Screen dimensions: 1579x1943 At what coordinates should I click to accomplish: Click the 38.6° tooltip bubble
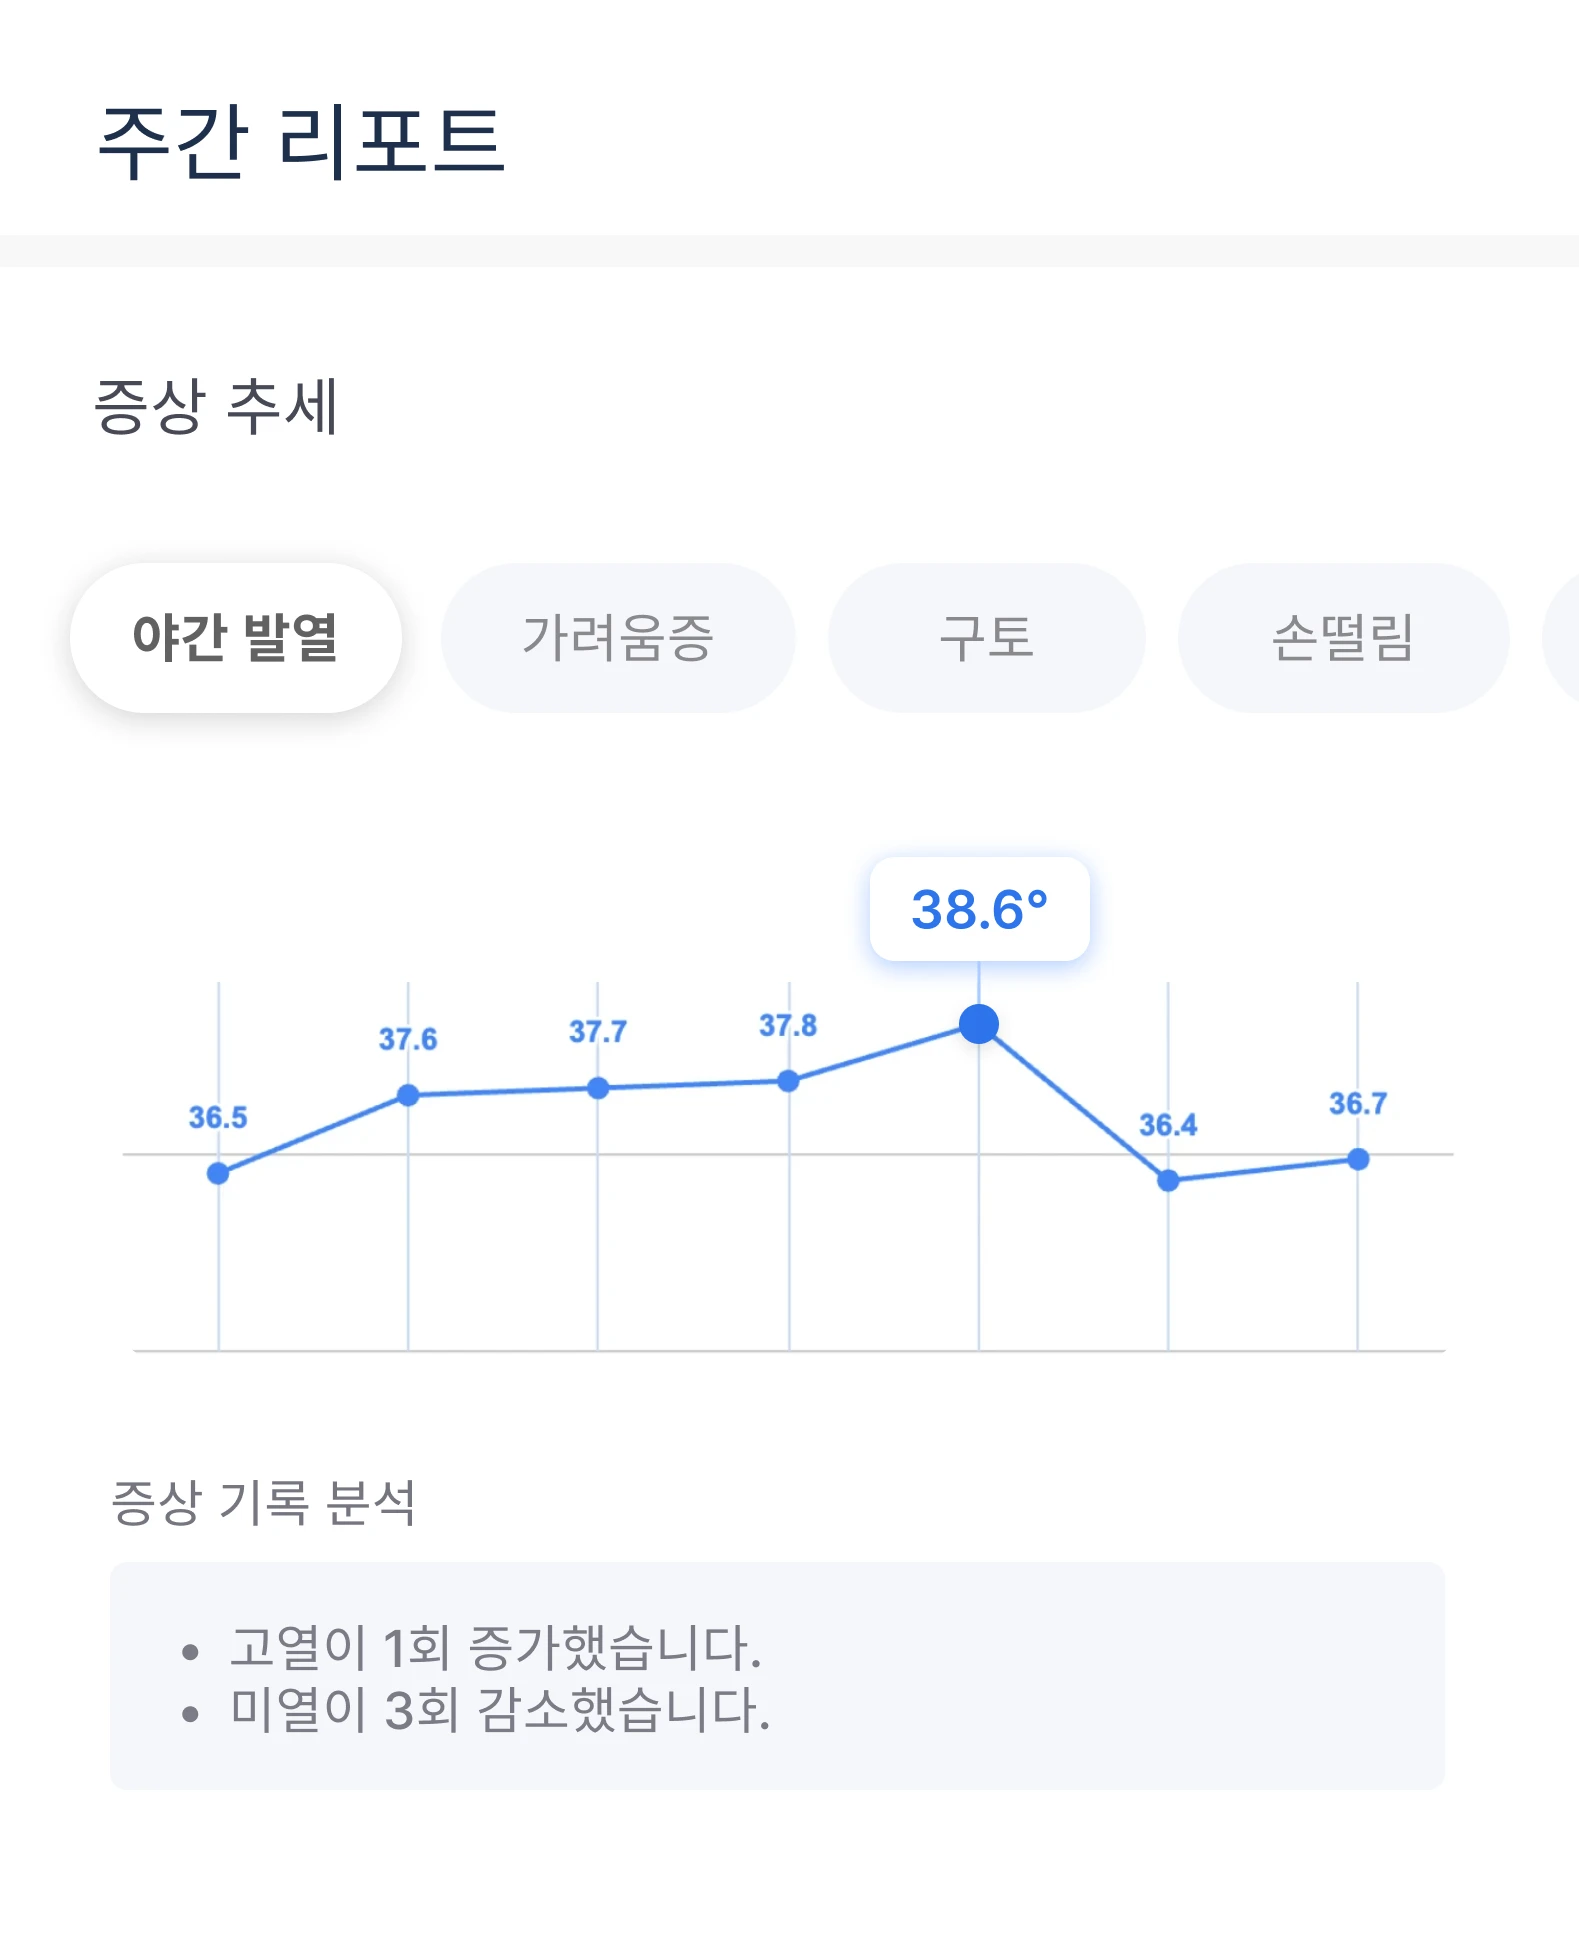coord(979,909)
